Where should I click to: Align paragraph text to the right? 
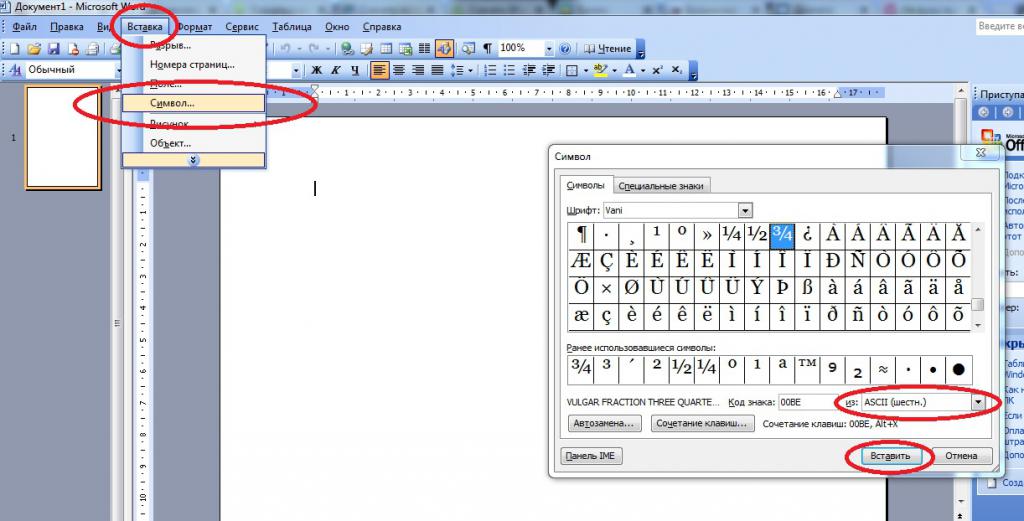coord(418,70)
